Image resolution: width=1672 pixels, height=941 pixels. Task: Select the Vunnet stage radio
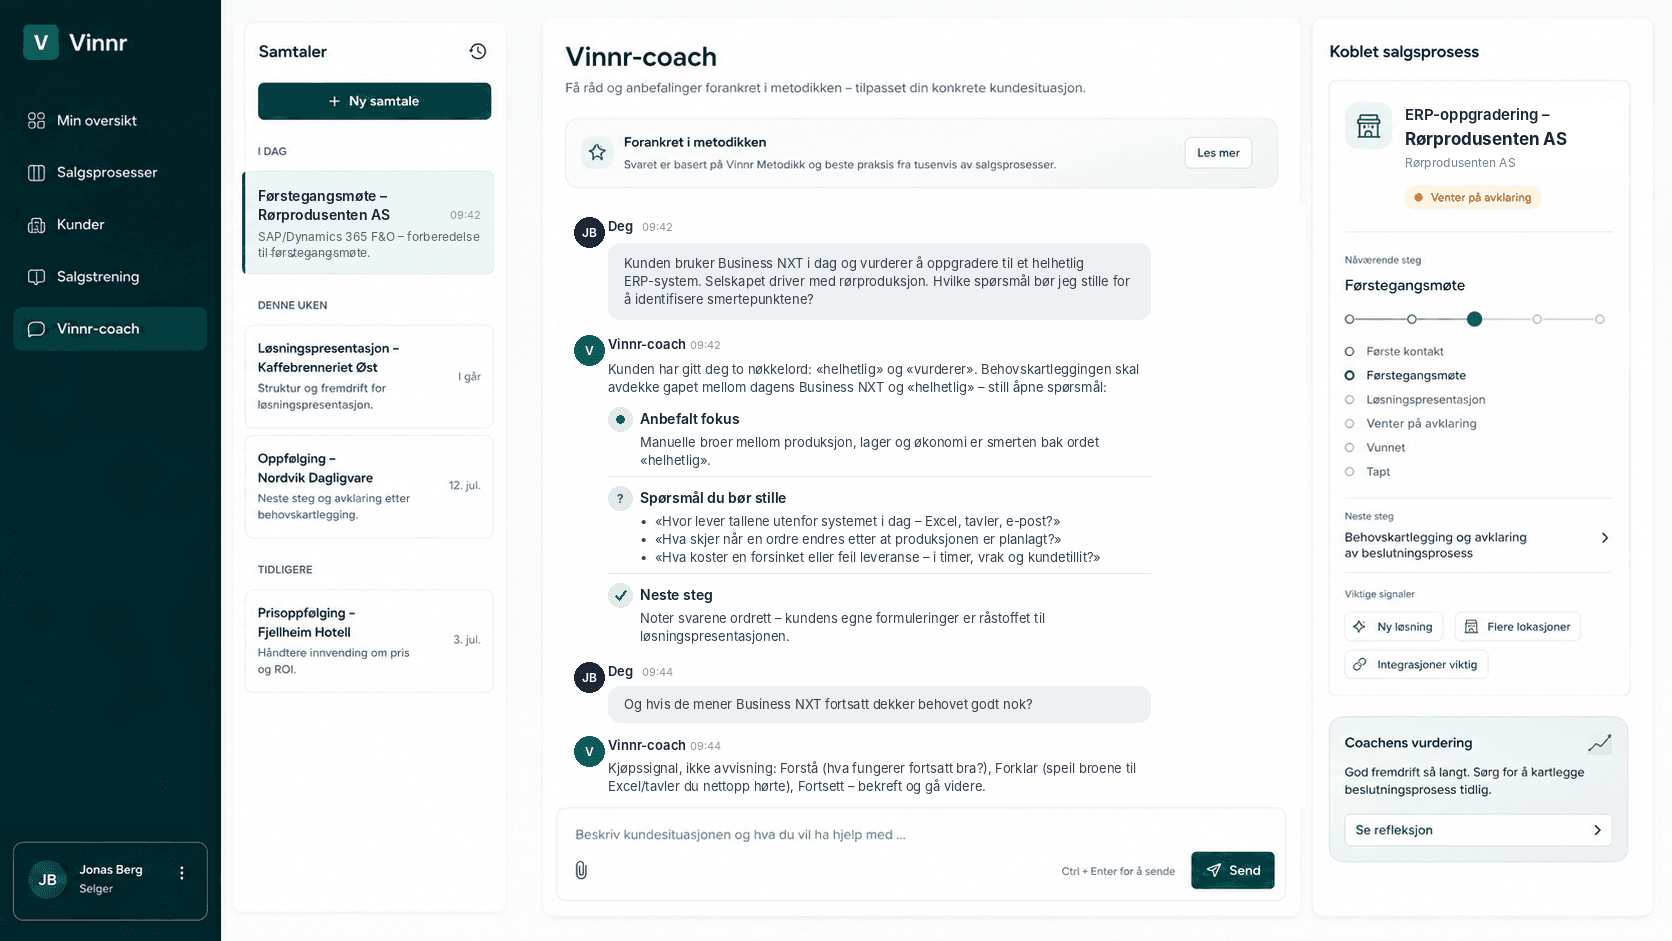point(1349,448)
